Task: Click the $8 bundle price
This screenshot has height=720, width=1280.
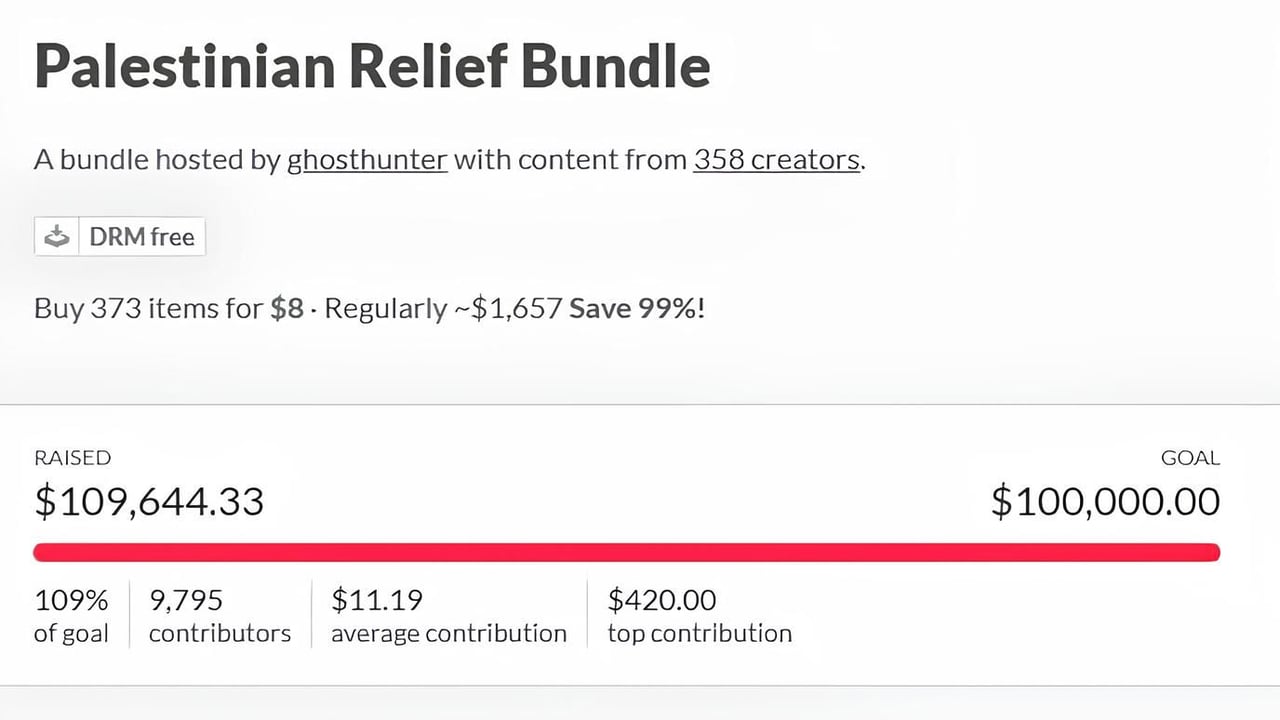Action: click(x=287, y=308)
